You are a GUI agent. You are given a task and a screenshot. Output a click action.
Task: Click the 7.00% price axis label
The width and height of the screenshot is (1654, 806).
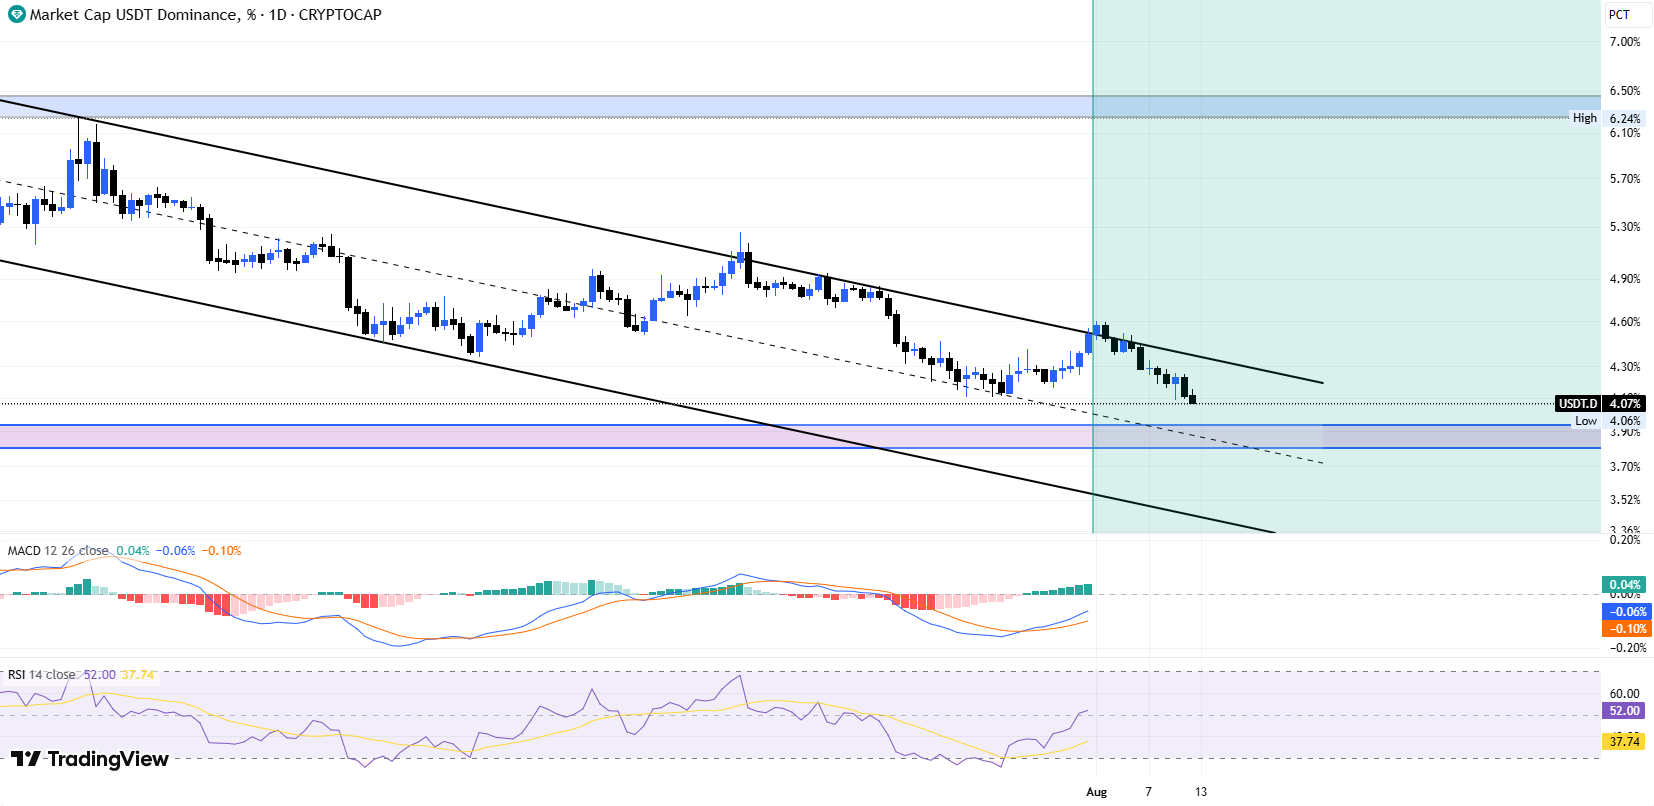tap(1625, 42)
